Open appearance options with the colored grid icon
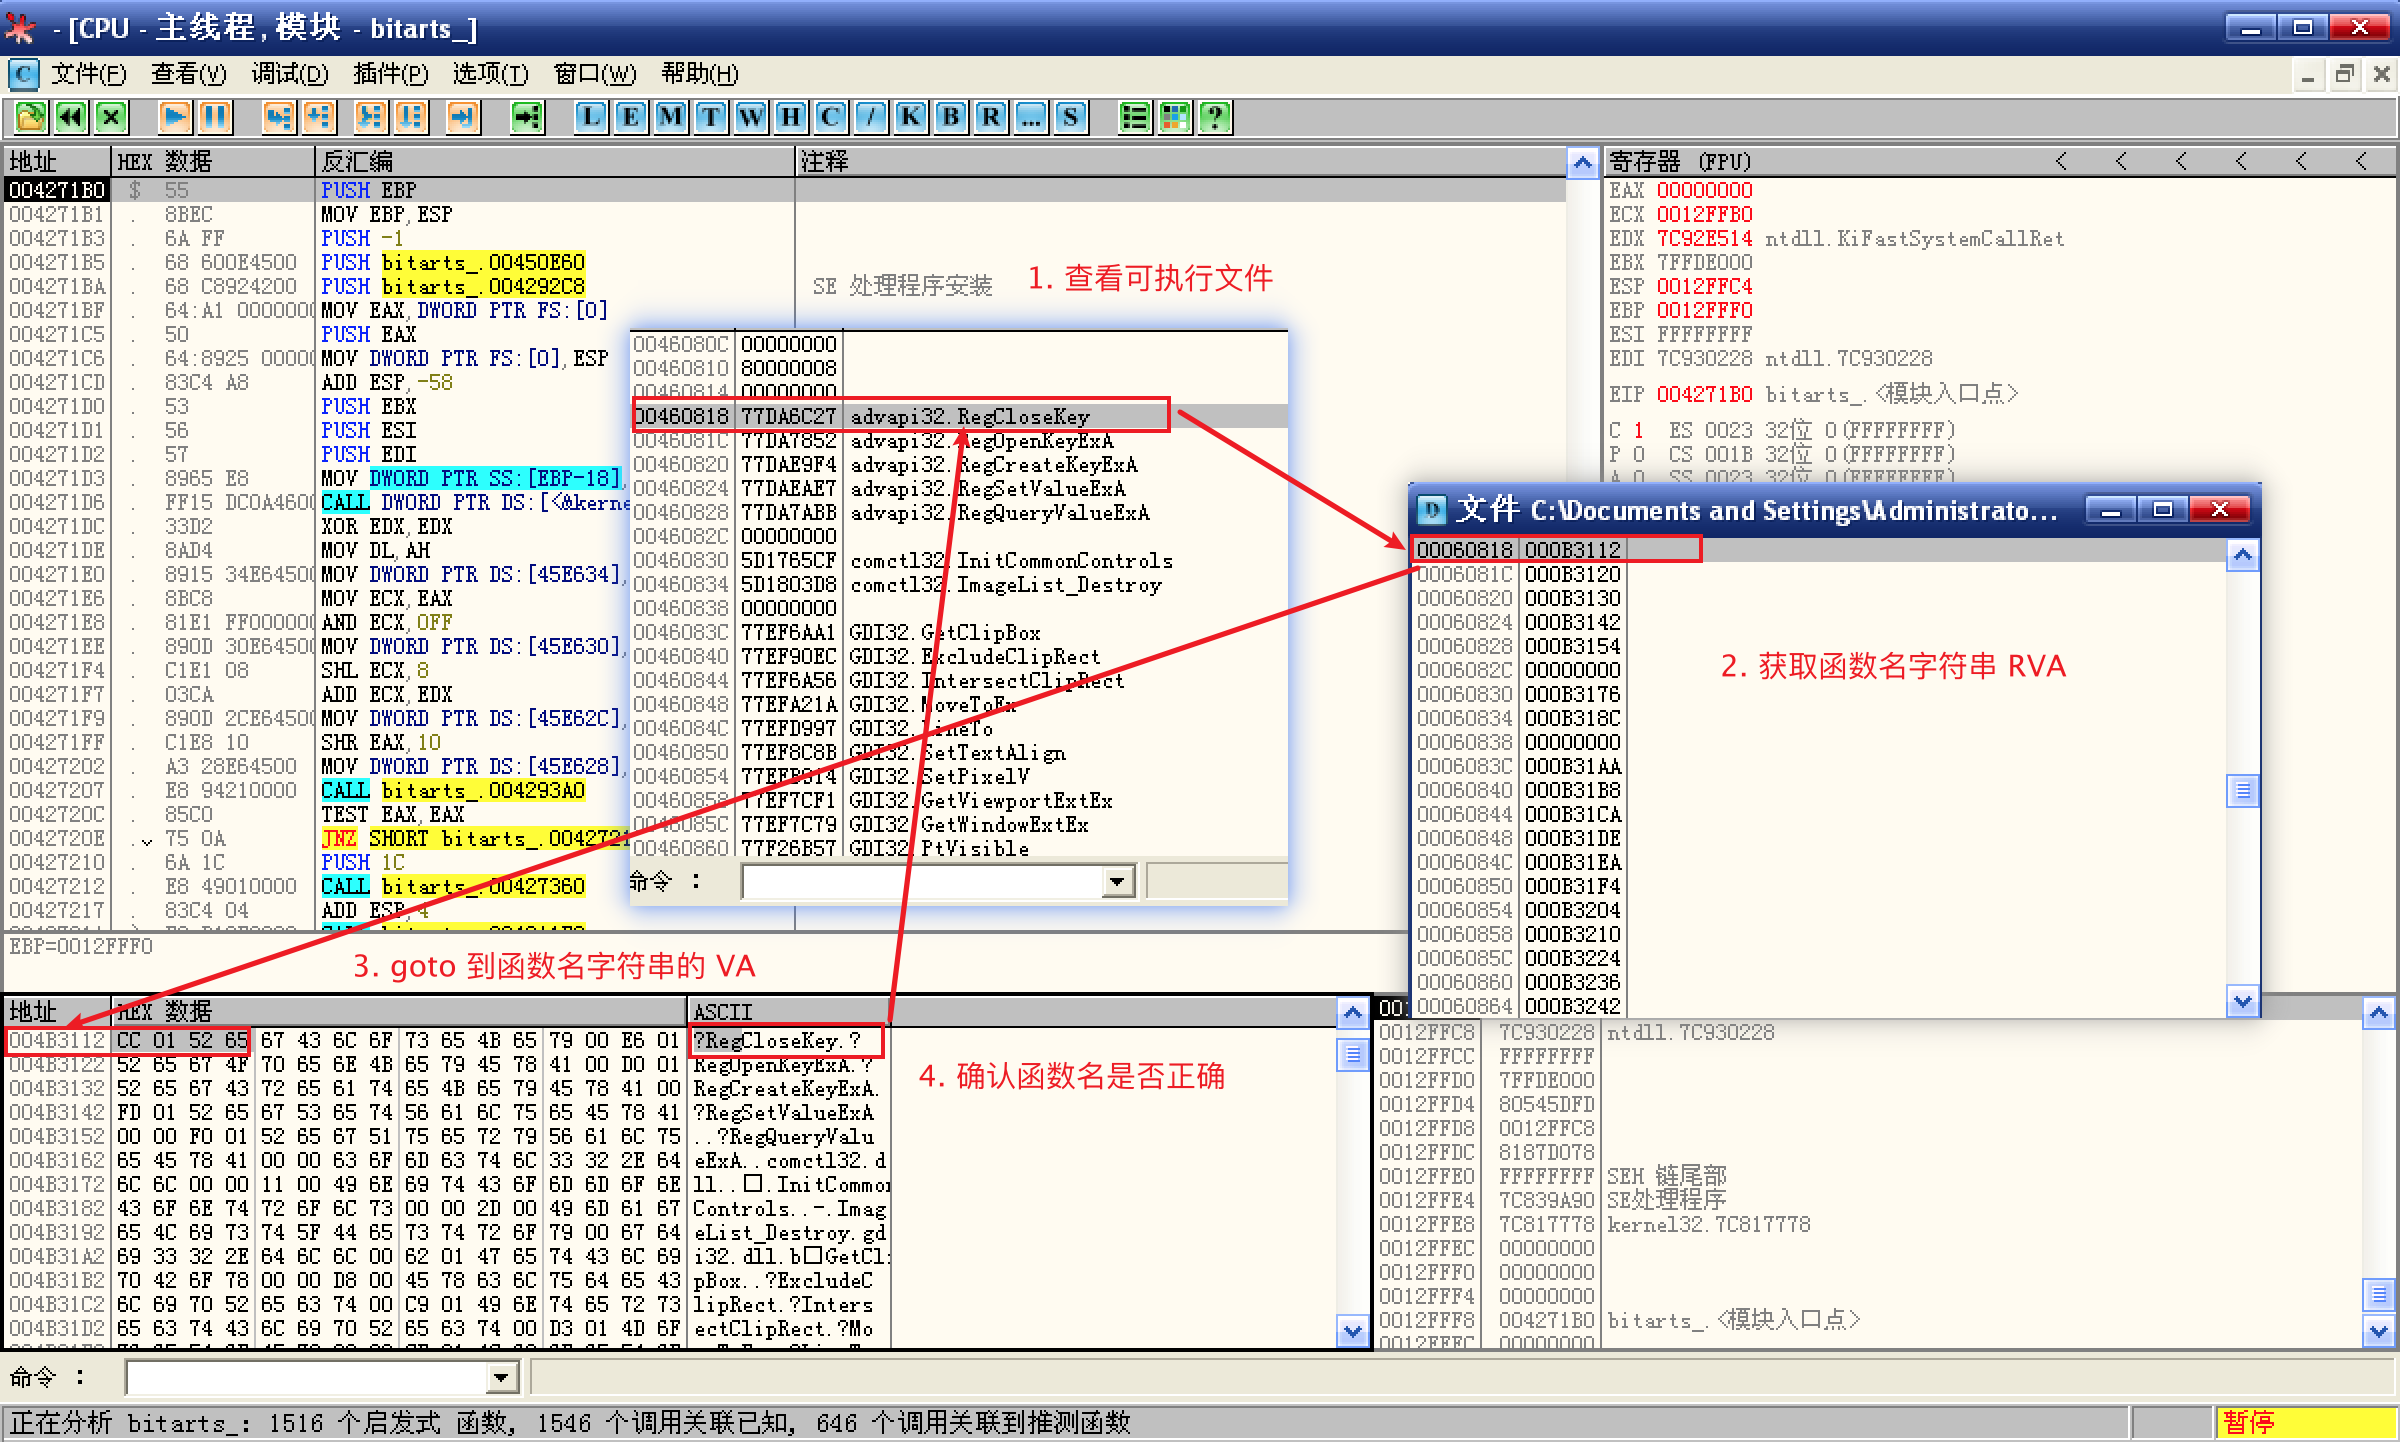This screenshot has height=1442, width=2400. [1174, 117]
